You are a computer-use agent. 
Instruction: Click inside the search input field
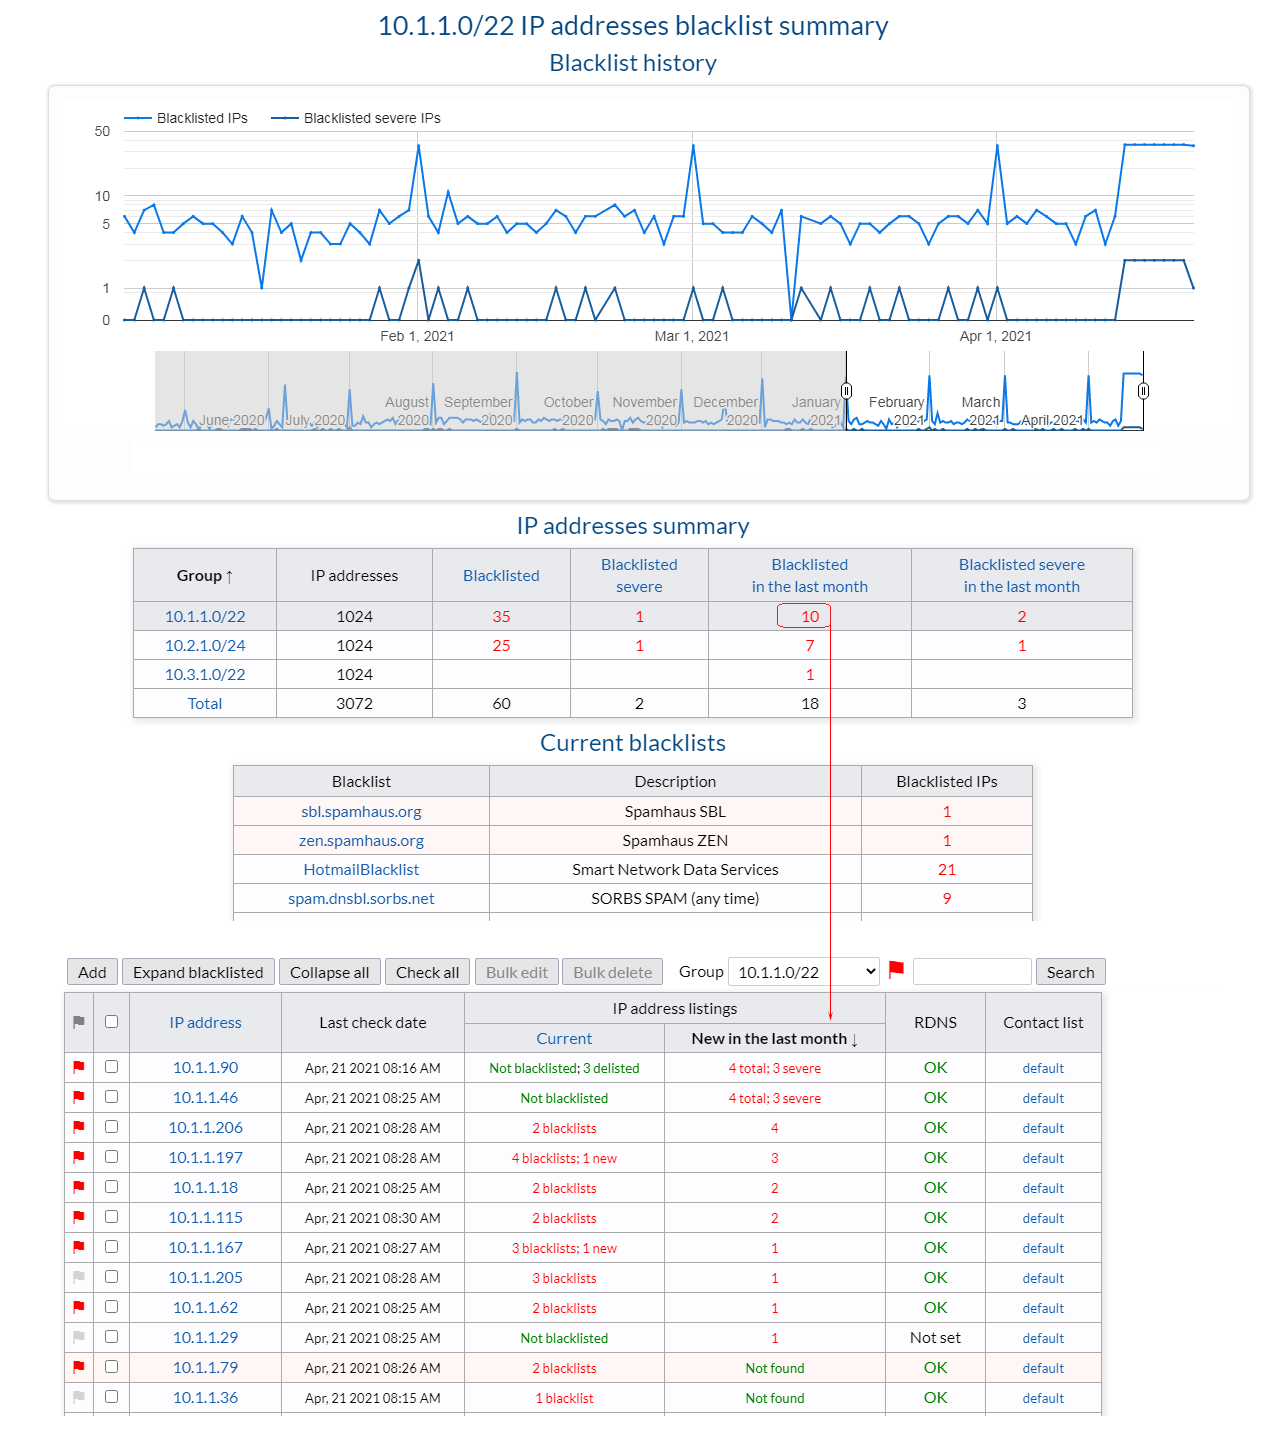point(972,971)
